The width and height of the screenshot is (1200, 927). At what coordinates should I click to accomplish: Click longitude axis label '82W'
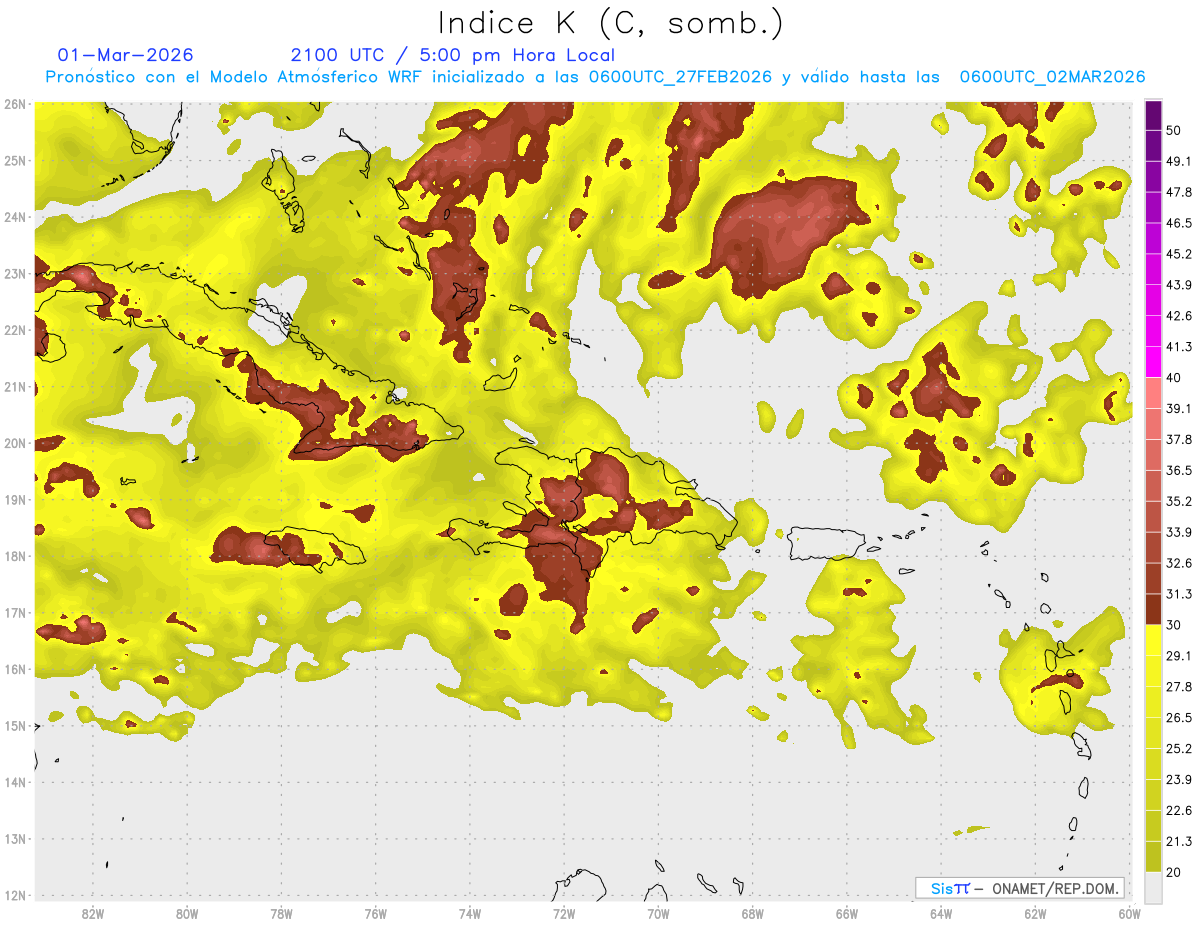pos(92,914)
